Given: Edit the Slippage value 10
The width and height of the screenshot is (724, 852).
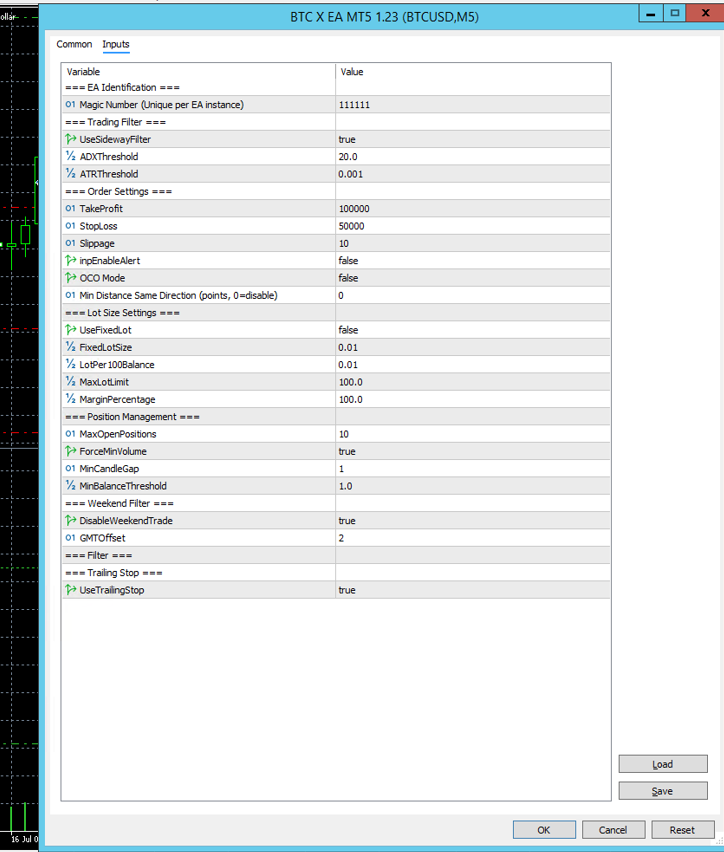Looking at the screenshot, I should 473,243.
